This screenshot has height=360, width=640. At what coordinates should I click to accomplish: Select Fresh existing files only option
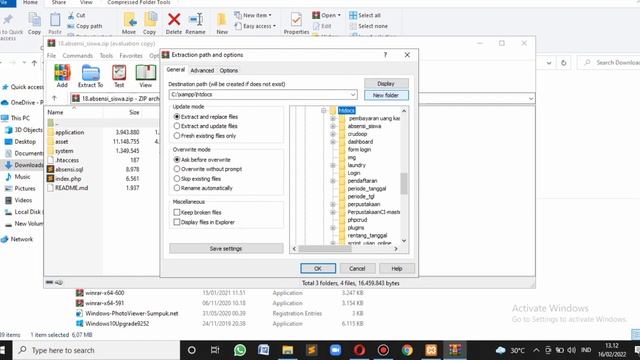click(x=177, y=136)
